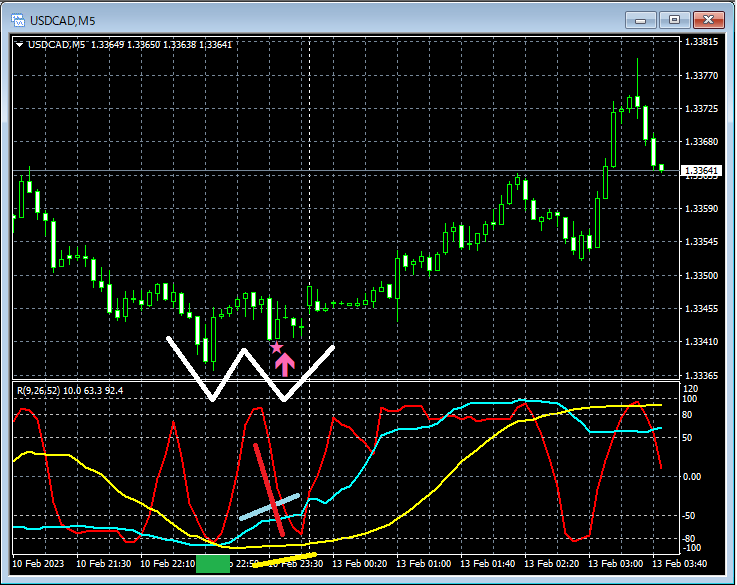This screenshot has width=737, height=585.
Task: Click the indicator scale value -100
Action: 690,548
